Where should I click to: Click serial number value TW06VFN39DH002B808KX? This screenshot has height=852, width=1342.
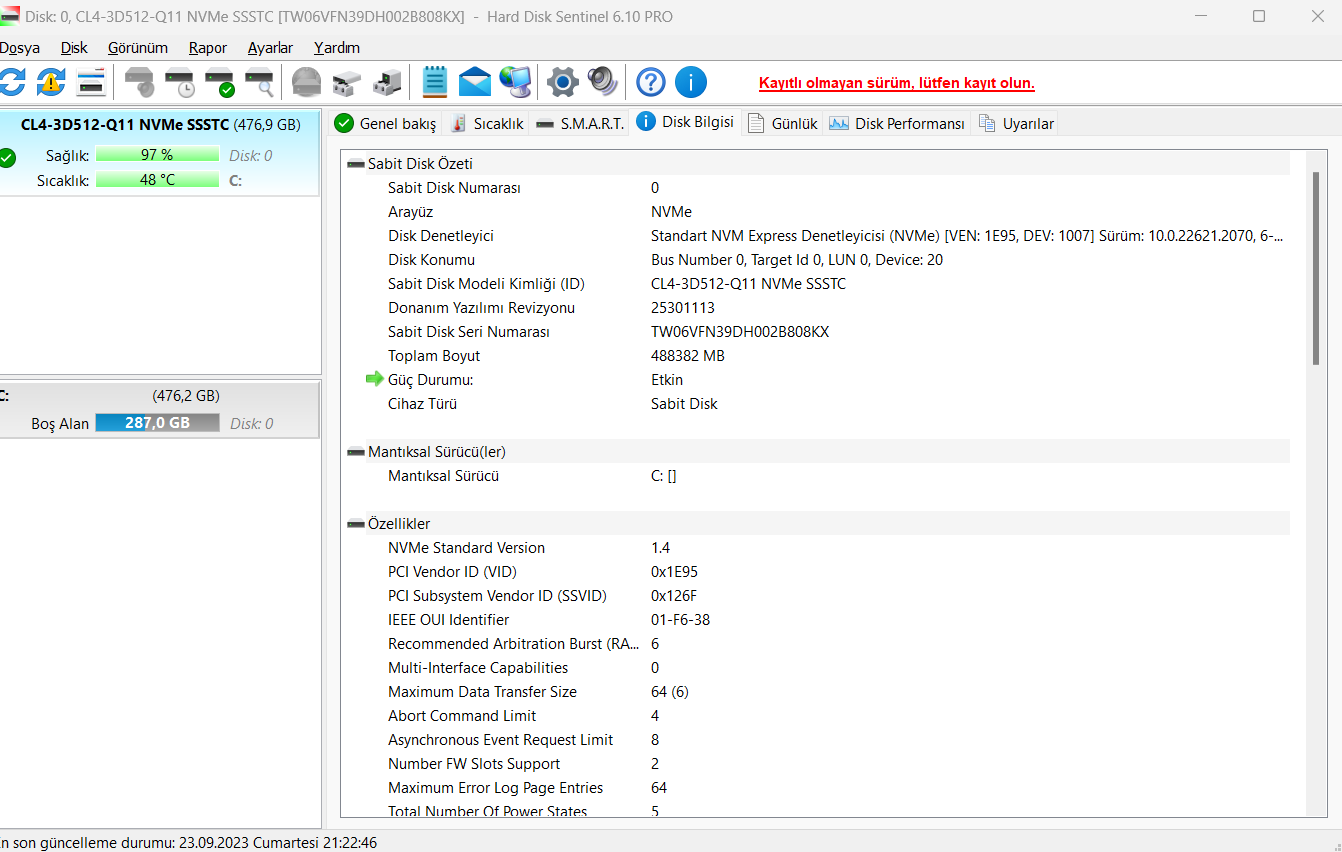pyautogui.click(x=740, y=331)
